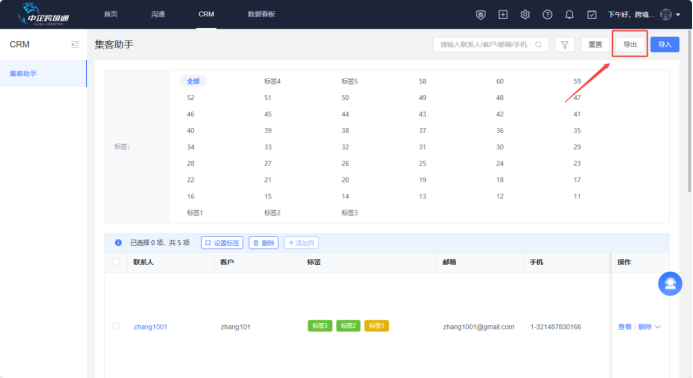The width and height of the screenshot is (693, 378).
Task: Open the filter funnel button
Action: click(x=564, y=44)
